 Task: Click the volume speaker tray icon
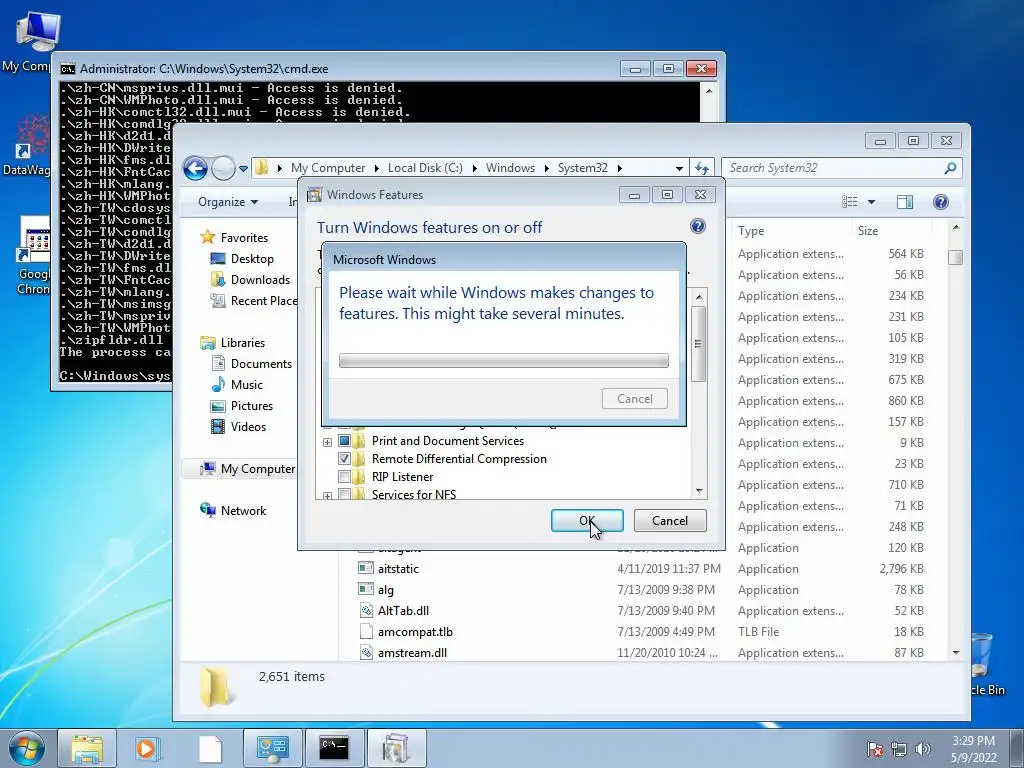923,749
